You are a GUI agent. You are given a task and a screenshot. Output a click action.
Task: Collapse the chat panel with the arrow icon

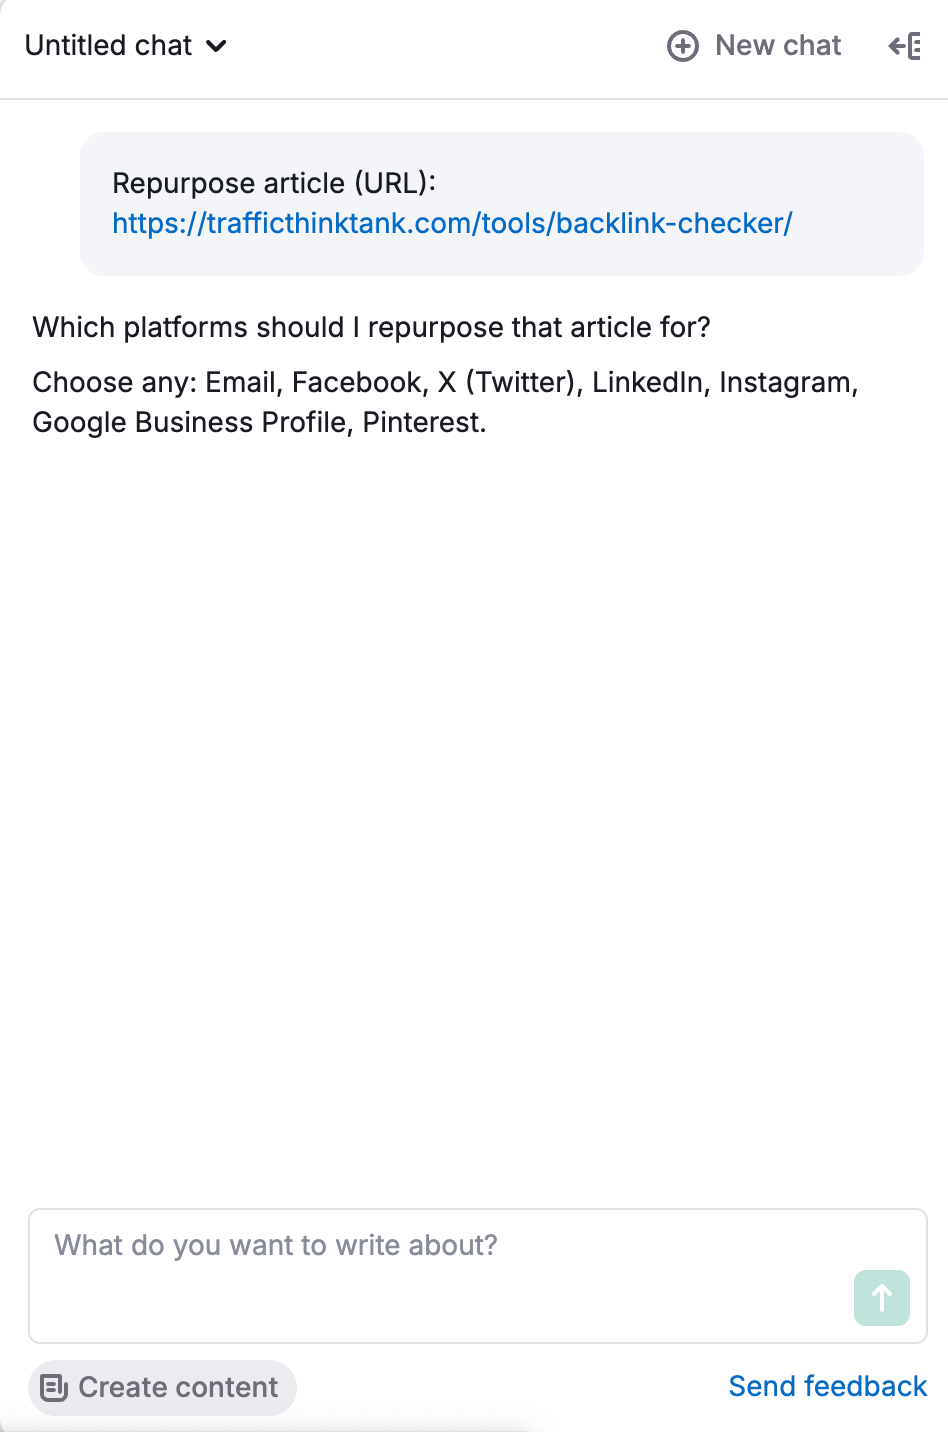tap(904, 46)
